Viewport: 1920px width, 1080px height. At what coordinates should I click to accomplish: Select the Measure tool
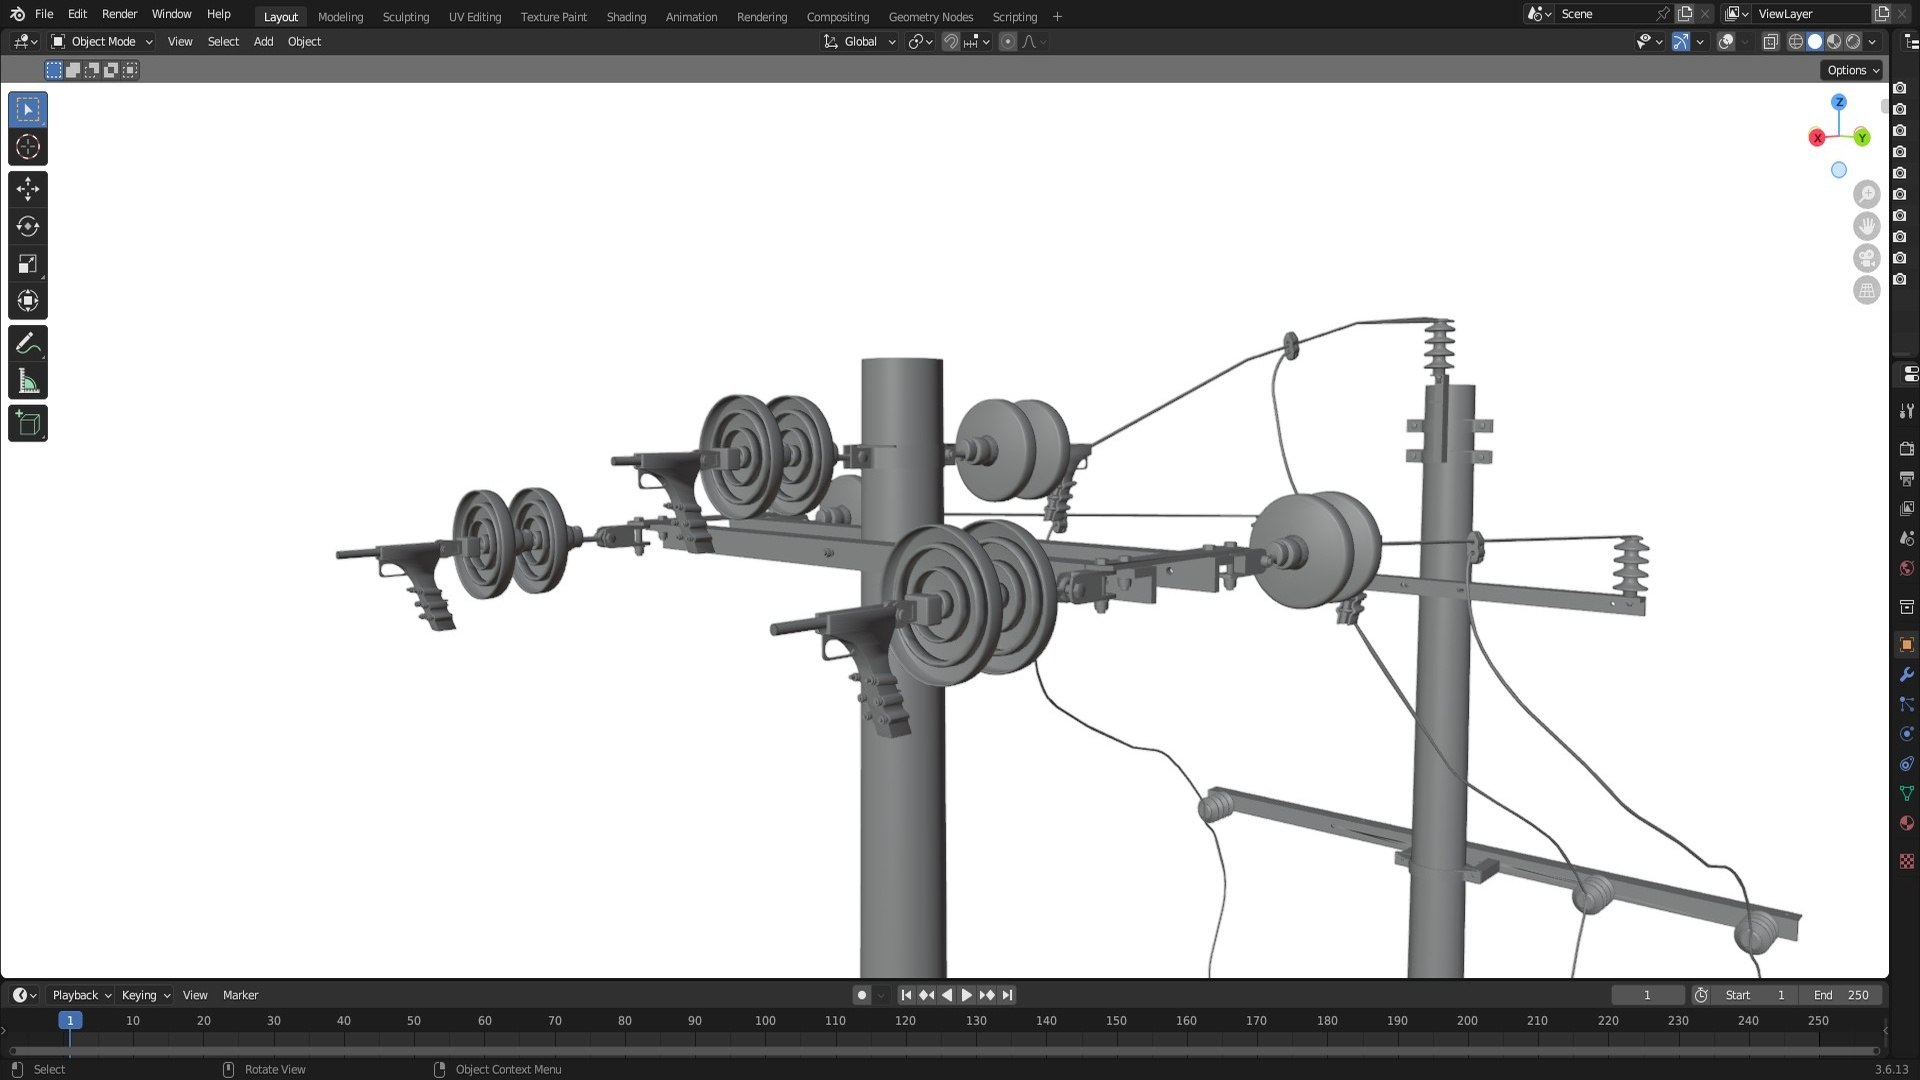28,380
